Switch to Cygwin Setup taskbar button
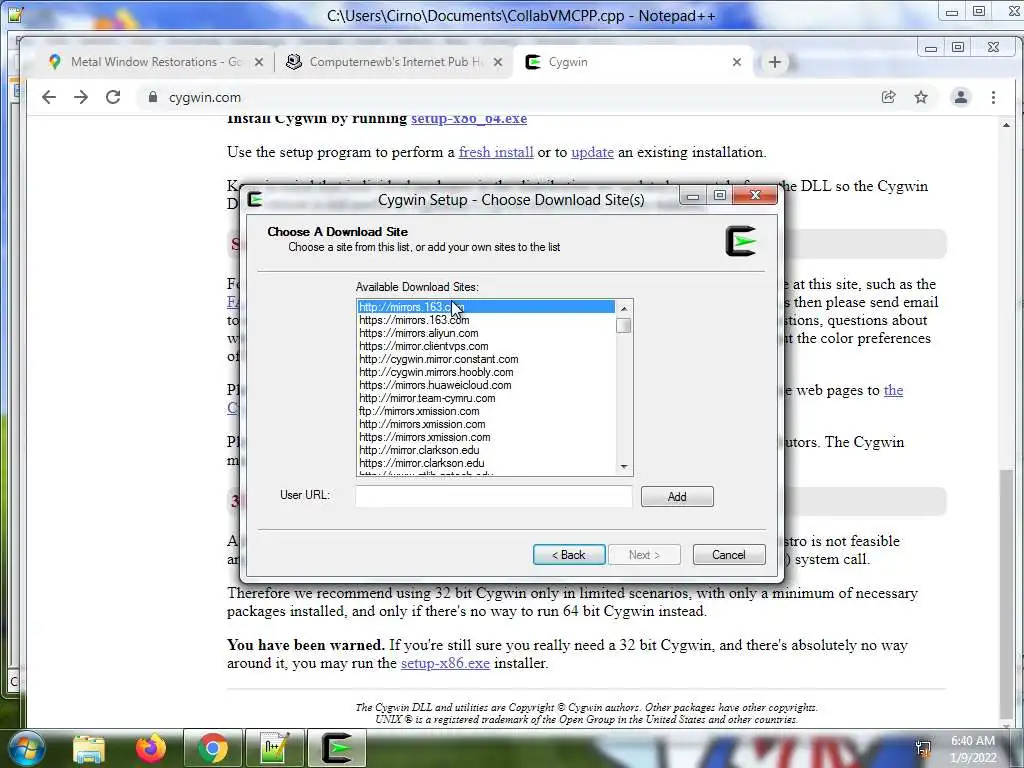Screen dimensions: 1024x768 [336, 748]
